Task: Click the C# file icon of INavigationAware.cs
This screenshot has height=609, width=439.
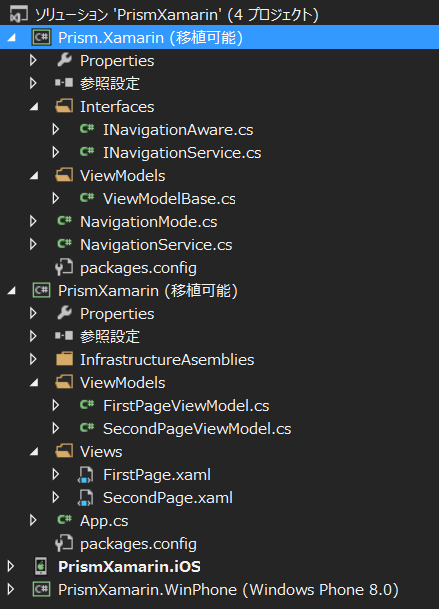Action: coord(87,129)
